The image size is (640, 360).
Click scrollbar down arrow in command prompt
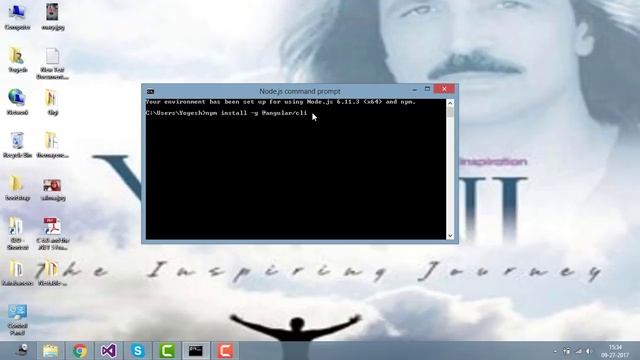[450, 236]
